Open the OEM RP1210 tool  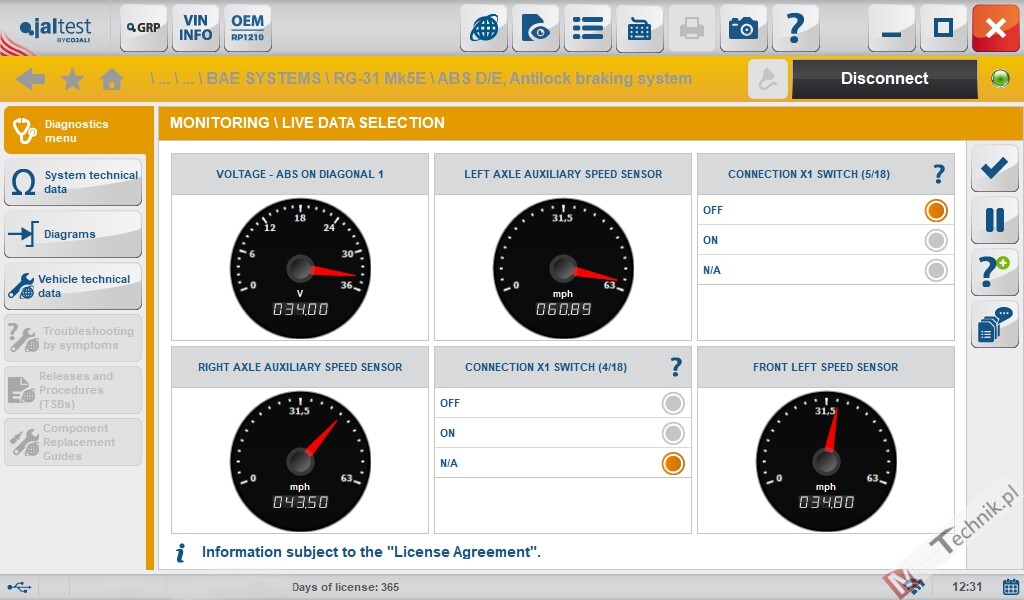coord(248,28)
